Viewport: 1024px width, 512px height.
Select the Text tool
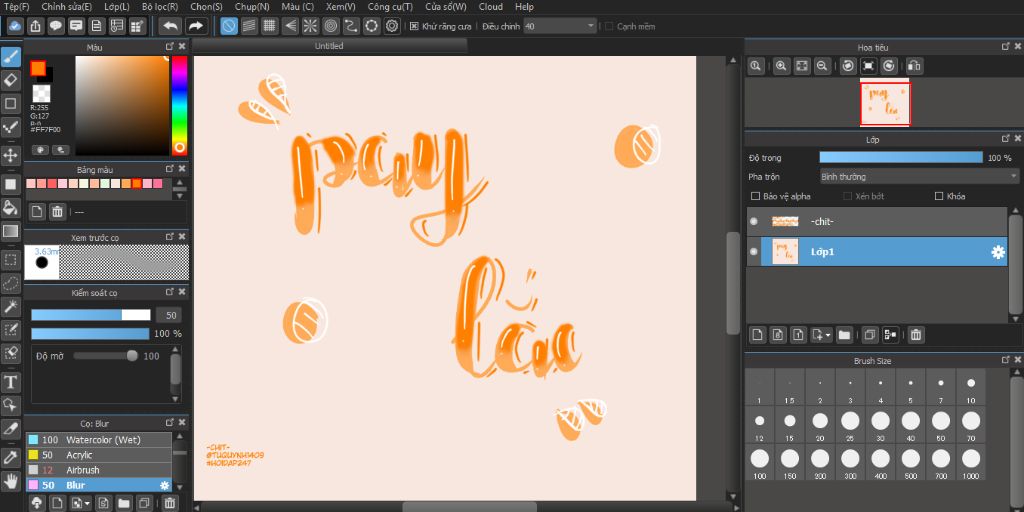[x=10, y=381]
